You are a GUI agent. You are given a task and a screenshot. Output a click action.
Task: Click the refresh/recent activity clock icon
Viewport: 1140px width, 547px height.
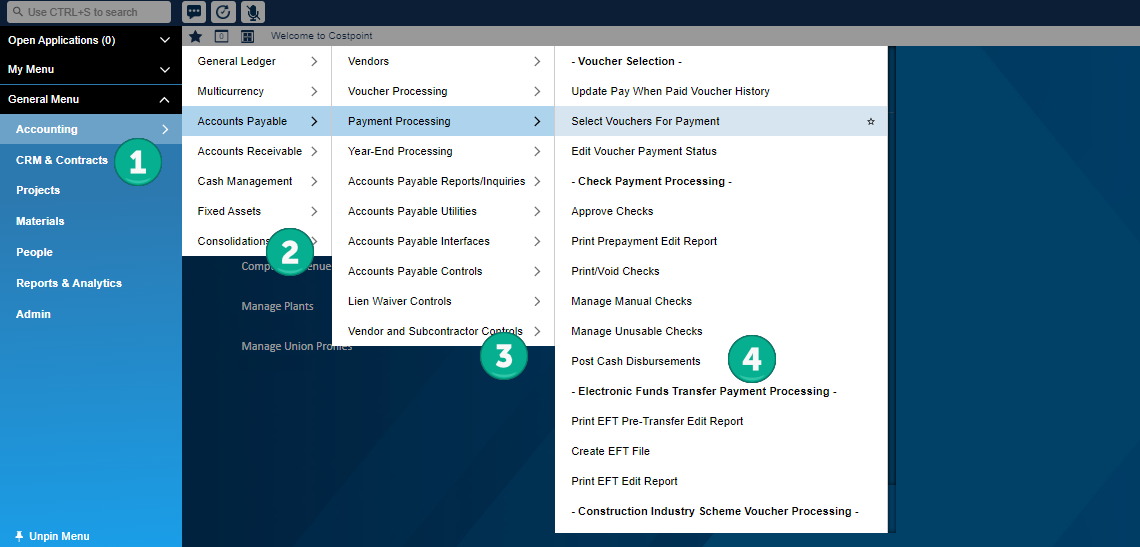pyautogui.click(x=224, y=12)
